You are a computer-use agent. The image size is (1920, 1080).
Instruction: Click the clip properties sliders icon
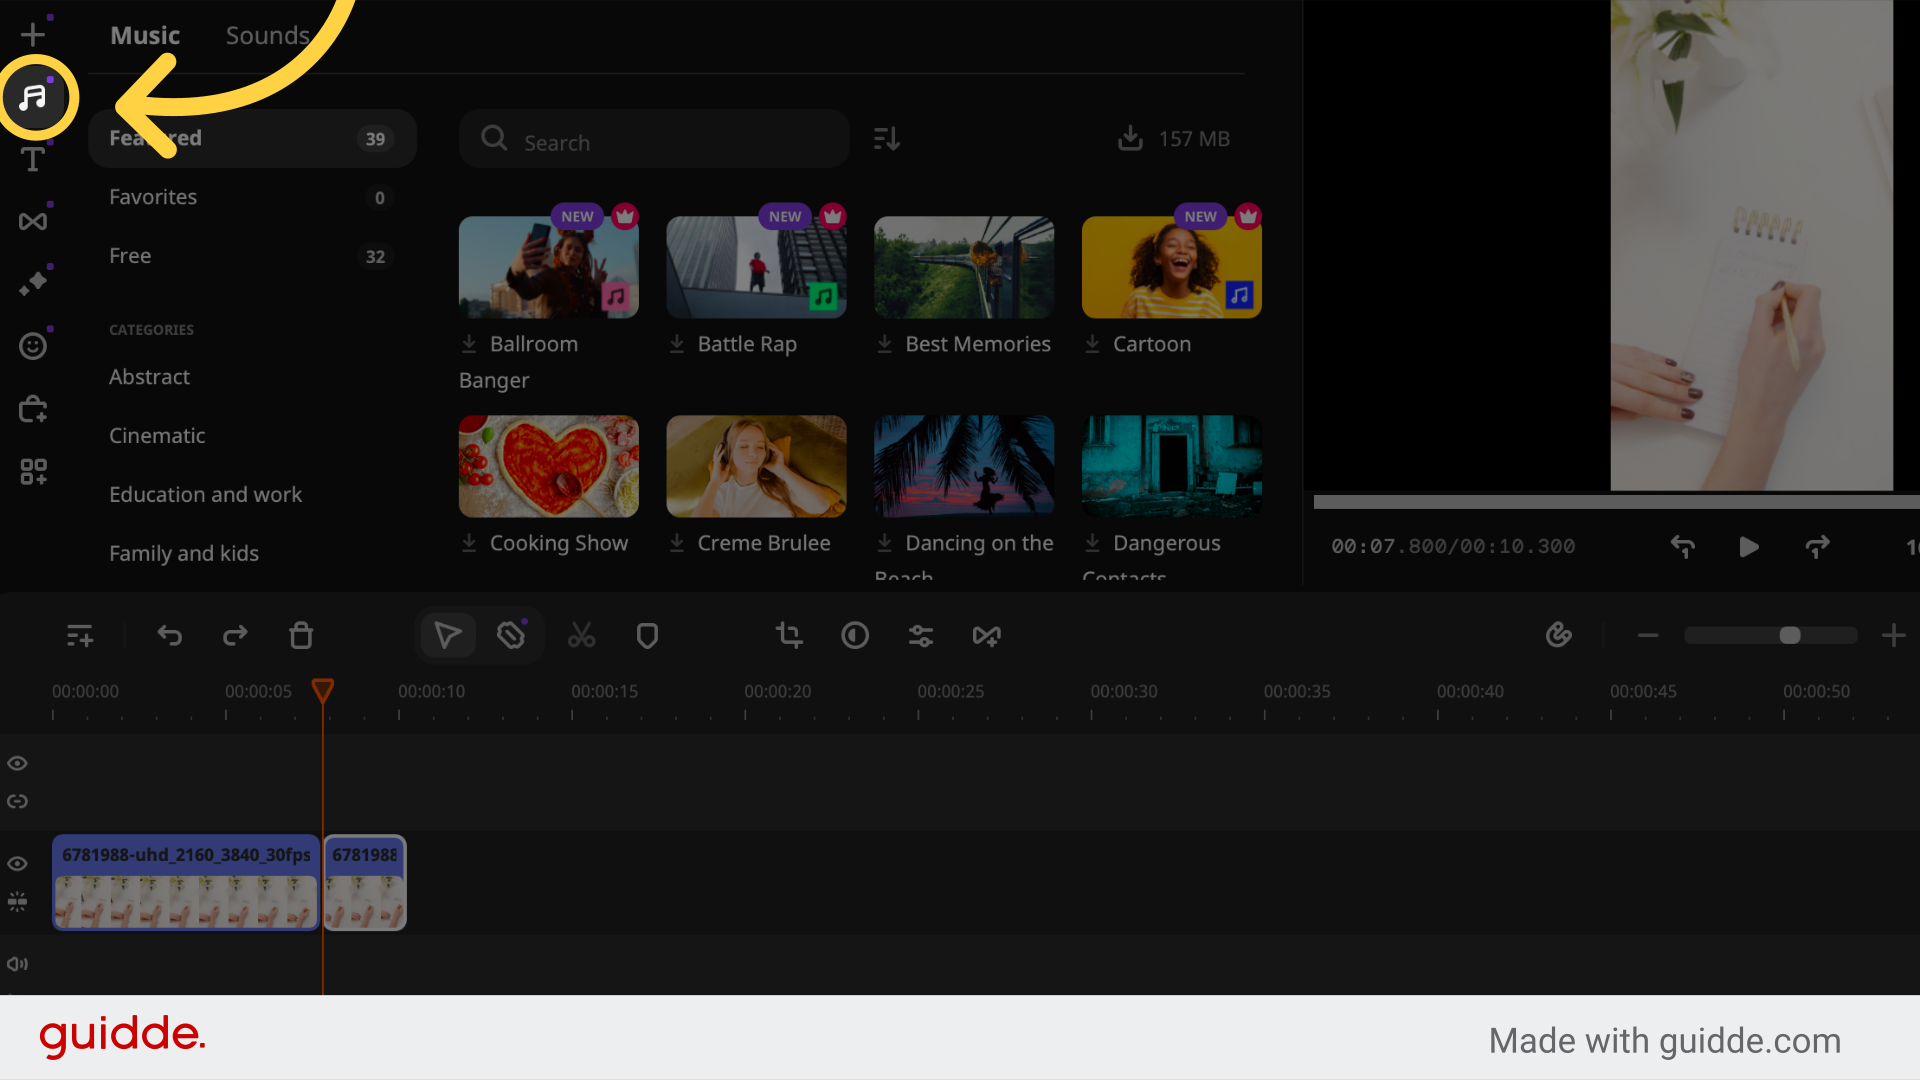pos(920,635)
